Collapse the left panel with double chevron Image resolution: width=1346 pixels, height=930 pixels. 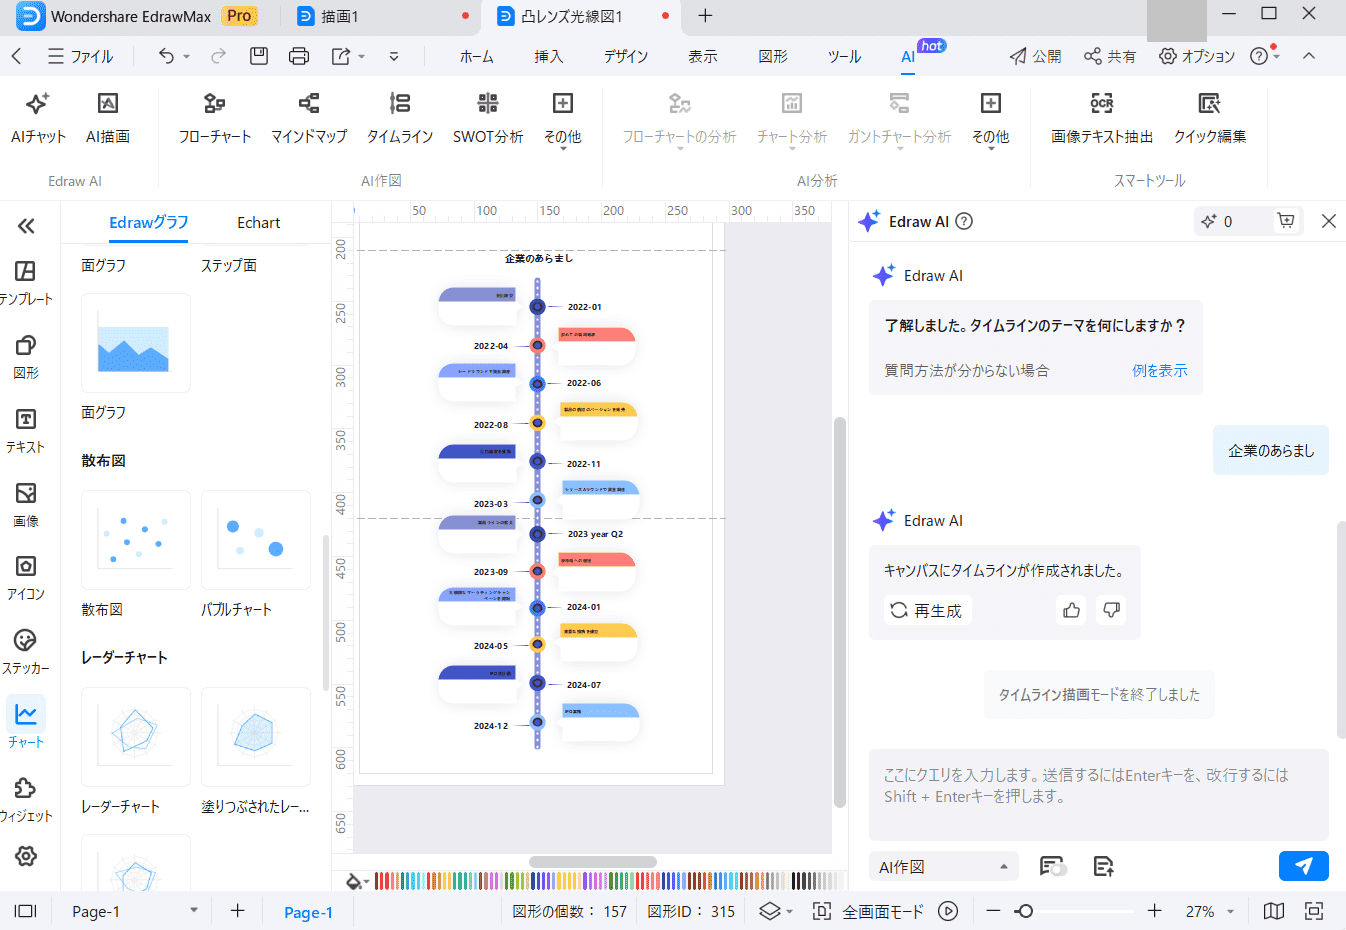coord(26,226)
